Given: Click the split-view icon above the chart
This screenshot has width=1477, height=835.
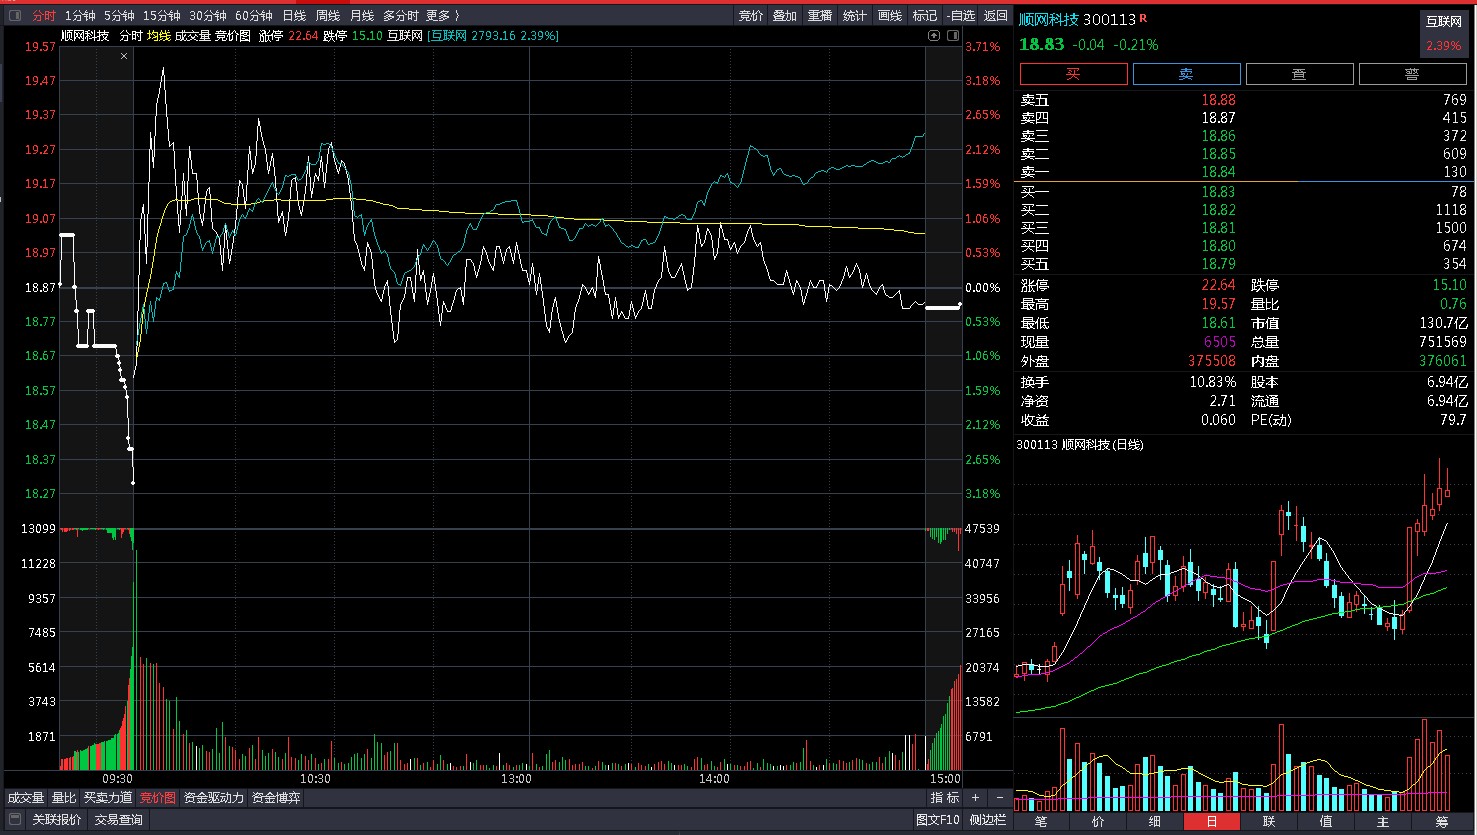Looking at the screenshot, I should [x=952, y=36].
